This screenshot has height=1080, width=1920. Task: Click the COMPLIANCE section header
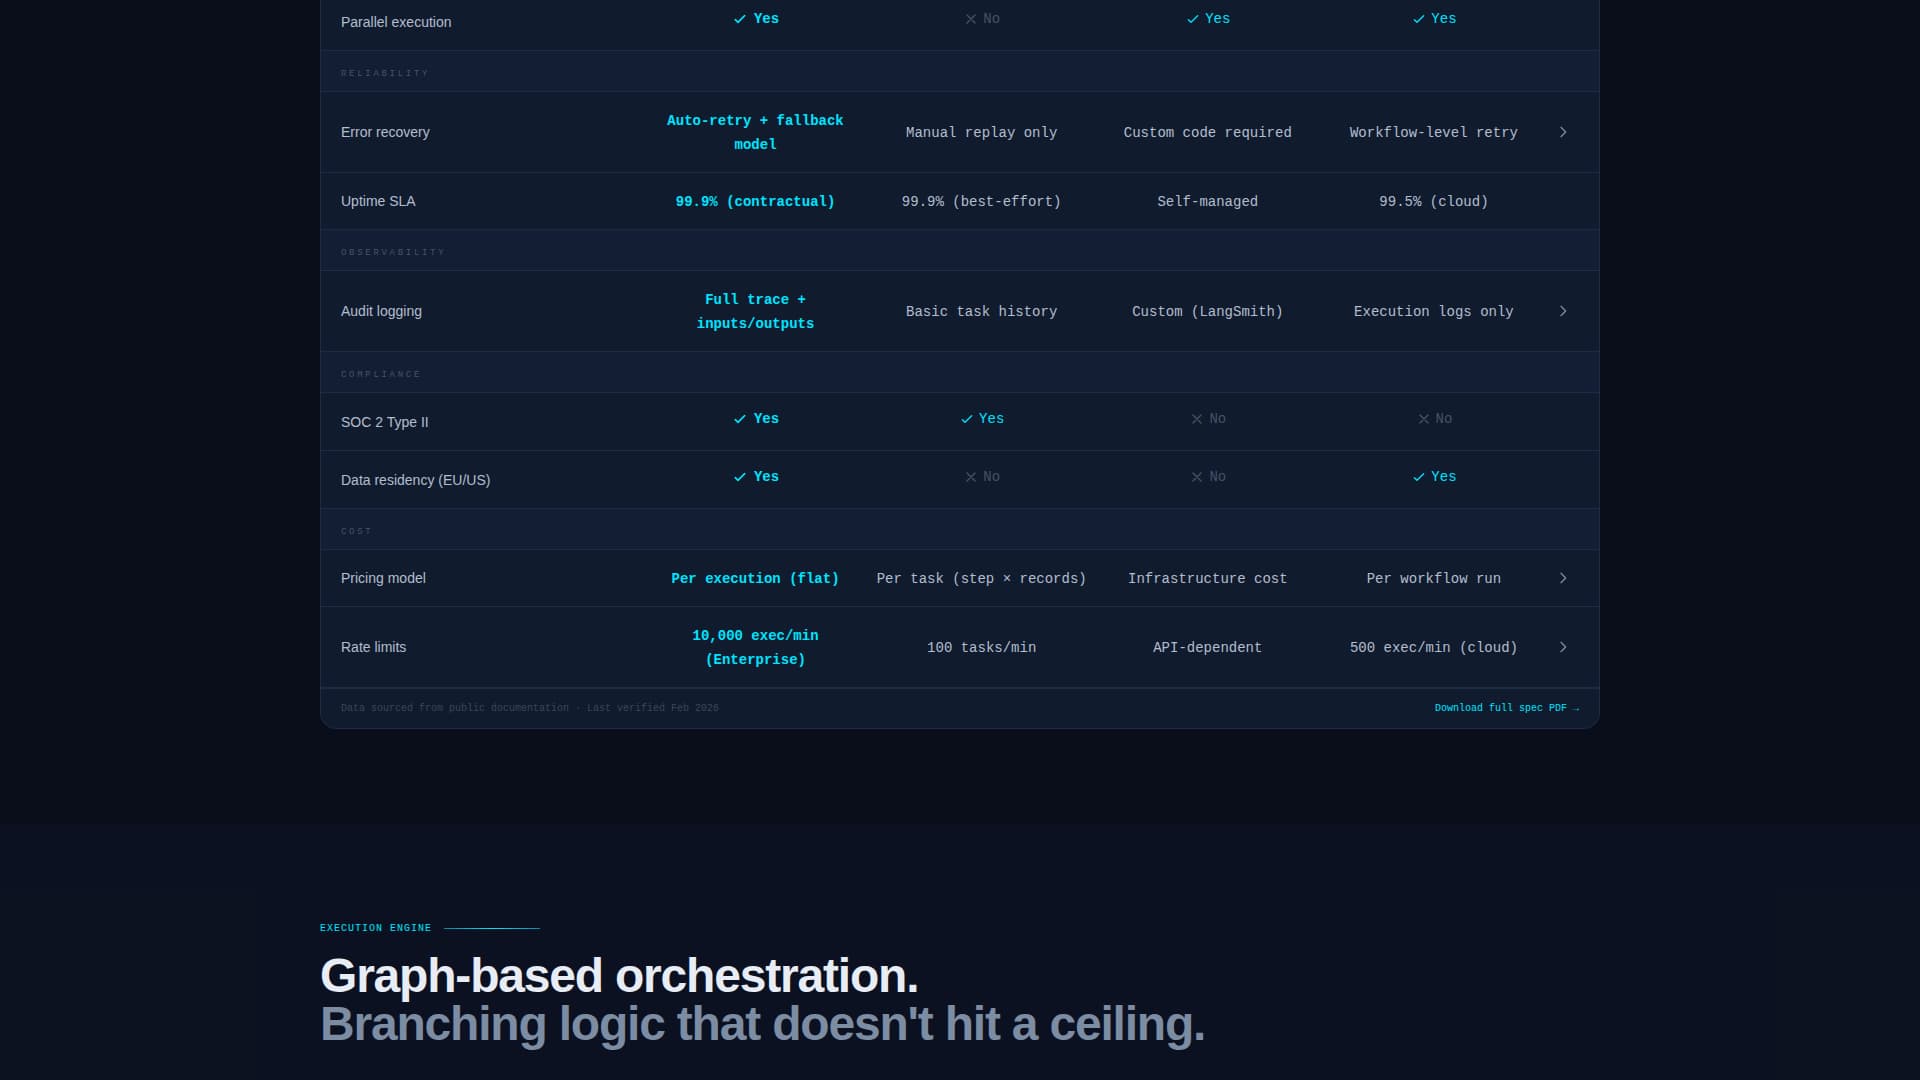point(380,374)
